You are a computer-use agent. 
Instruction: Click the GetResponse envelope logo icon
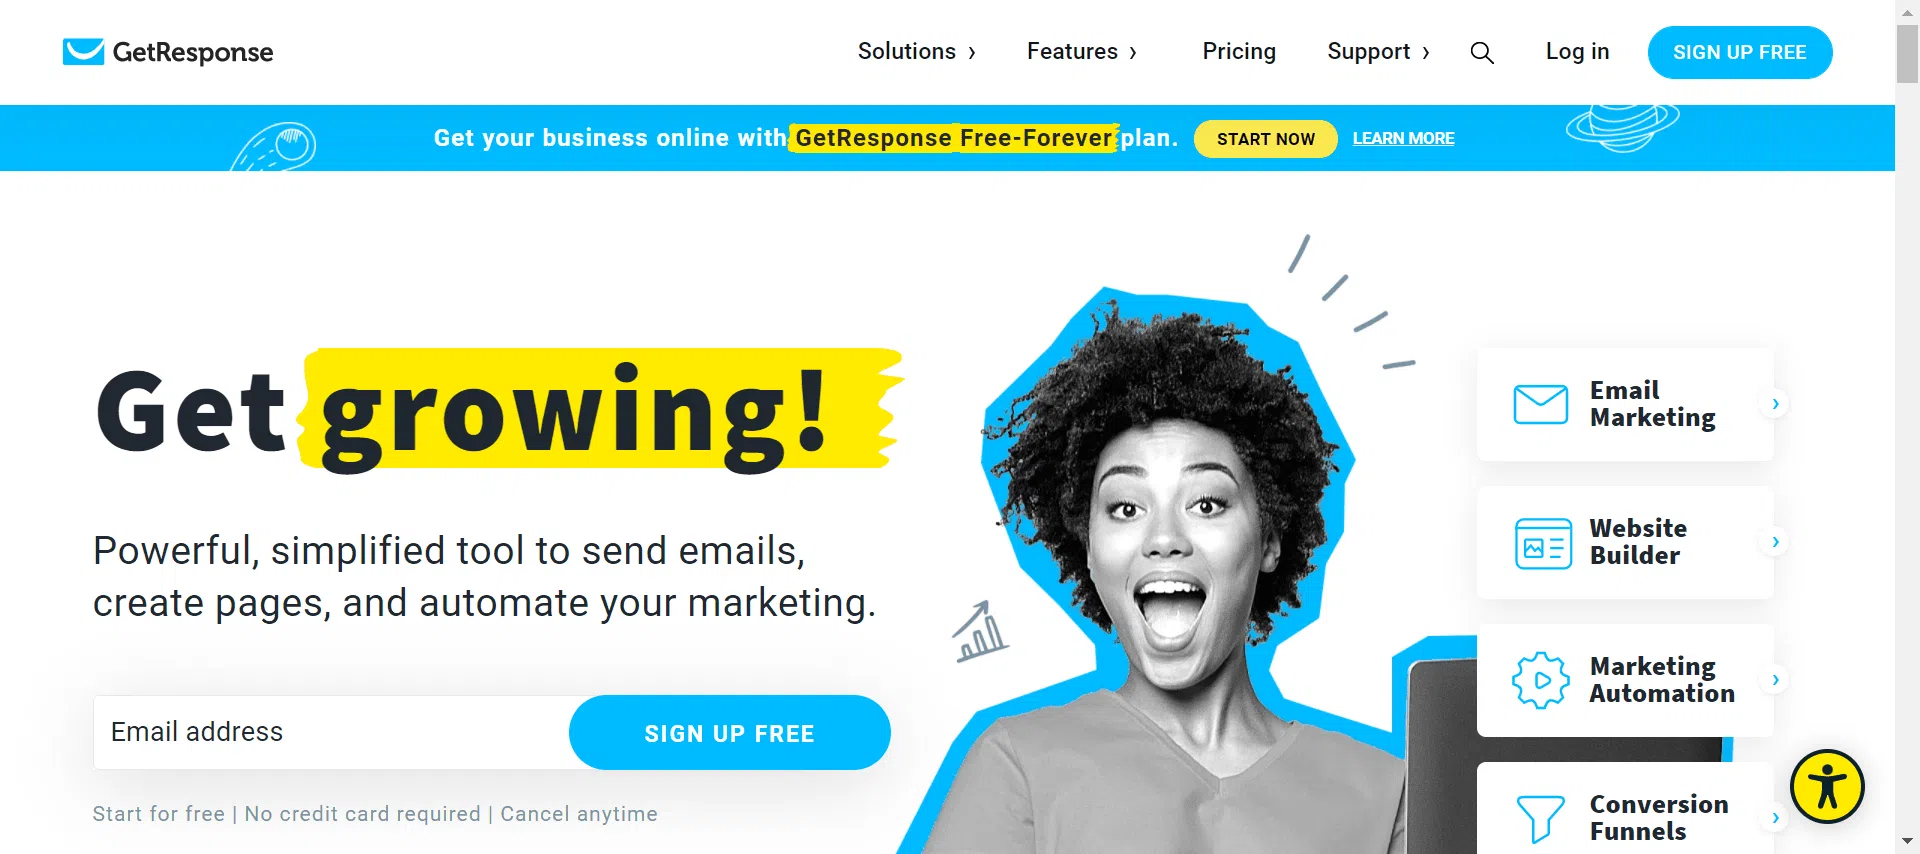click(83, 52)
